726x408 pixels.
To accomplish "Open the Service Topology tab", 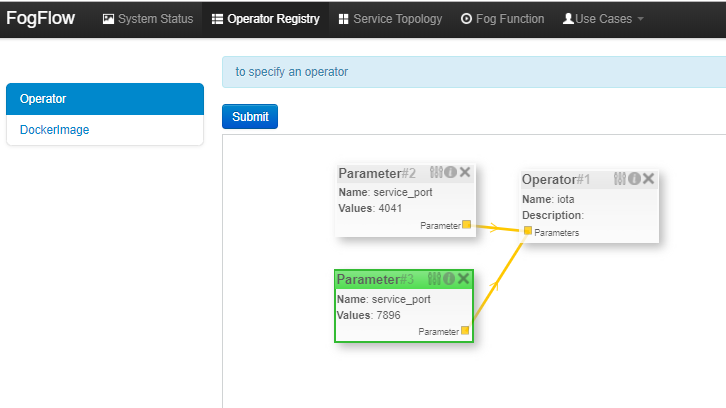I will click(390, 19).
